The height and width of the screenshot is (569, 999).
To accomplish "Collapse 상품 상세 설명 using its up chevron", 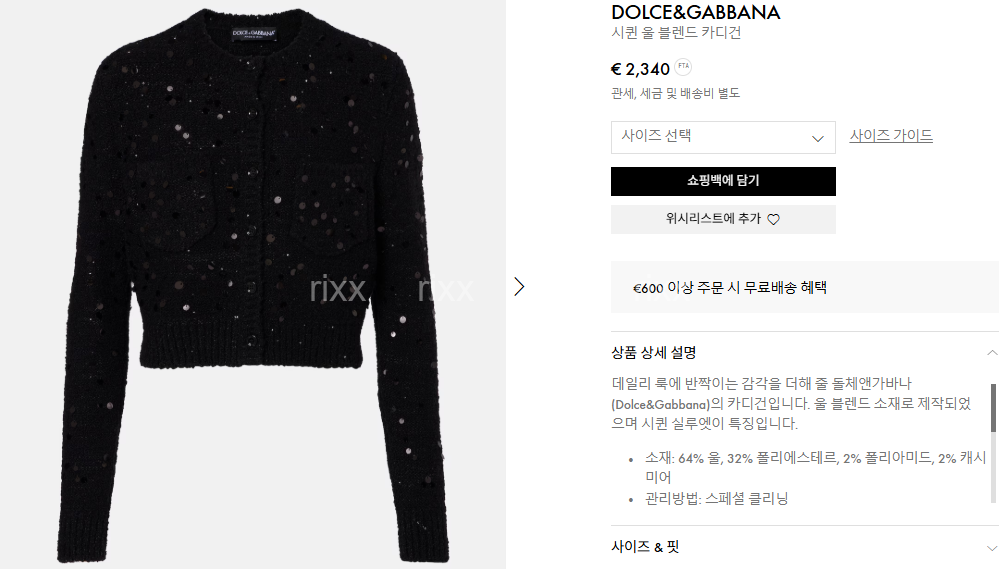I will point(991,352).
